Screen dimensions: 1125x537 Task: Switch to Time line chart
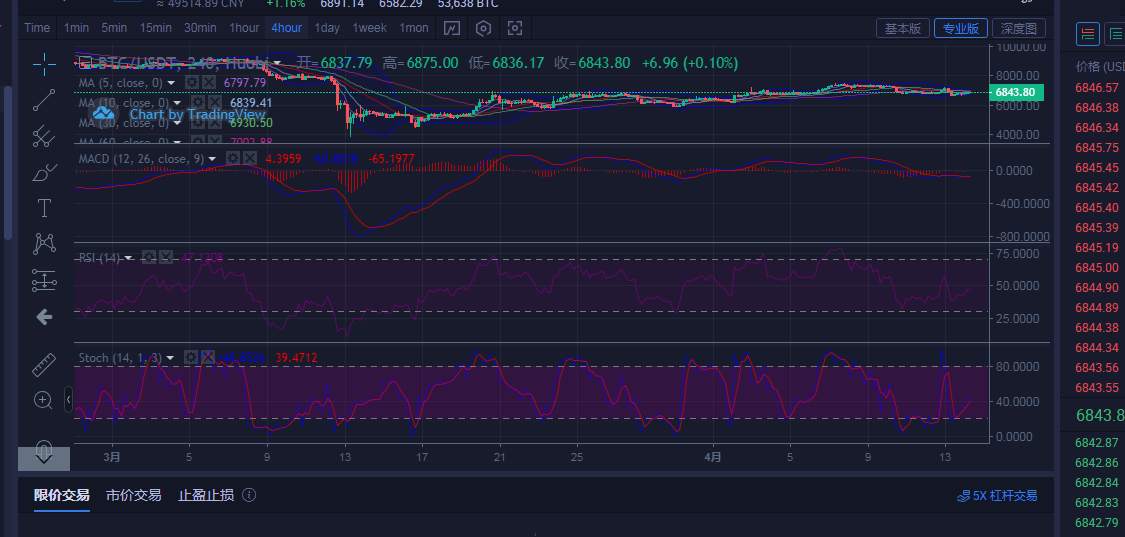point(37,28)
